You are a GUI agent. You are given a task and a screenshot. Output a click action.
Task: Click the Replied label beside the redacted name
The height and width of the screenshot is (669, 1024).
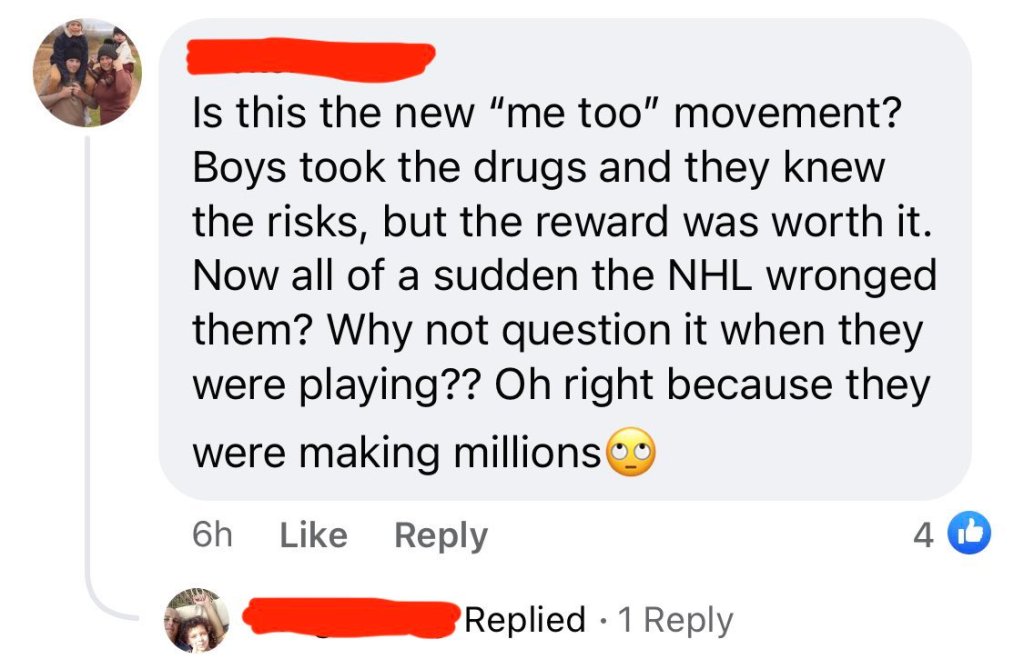click(525, 619)
